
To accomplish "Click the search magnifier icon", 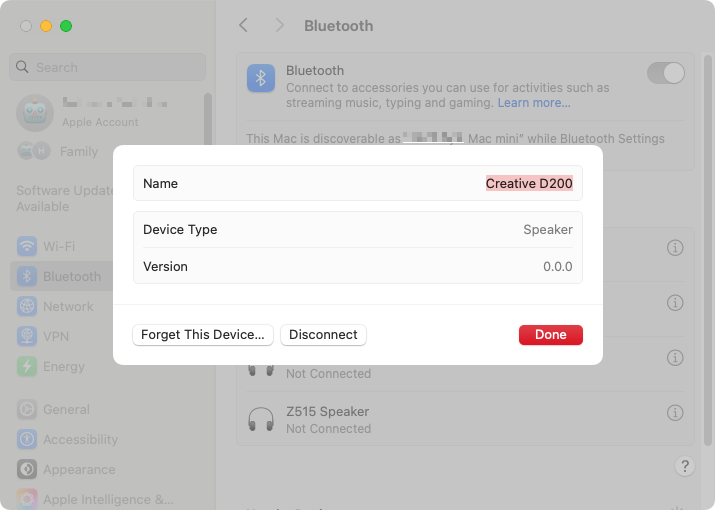I will [x=22, y=67].
